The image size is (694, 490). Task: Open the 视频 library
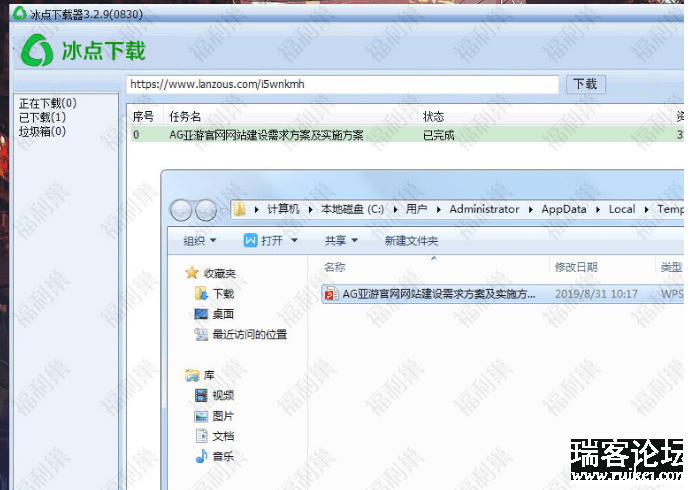click(223, 395)
